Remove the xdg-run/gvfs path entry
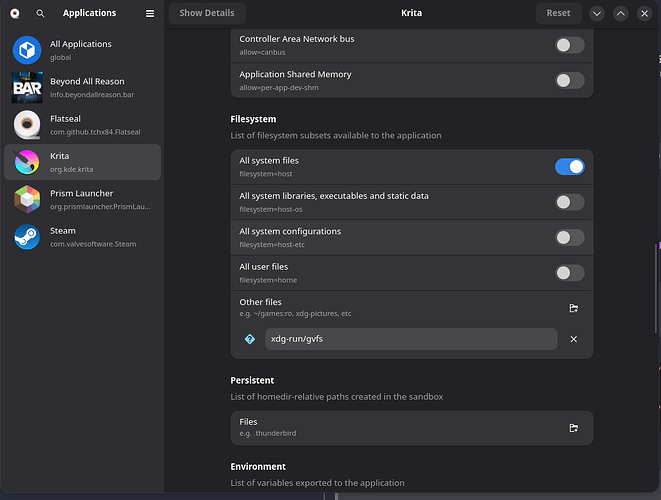 [x=574, y=339]
